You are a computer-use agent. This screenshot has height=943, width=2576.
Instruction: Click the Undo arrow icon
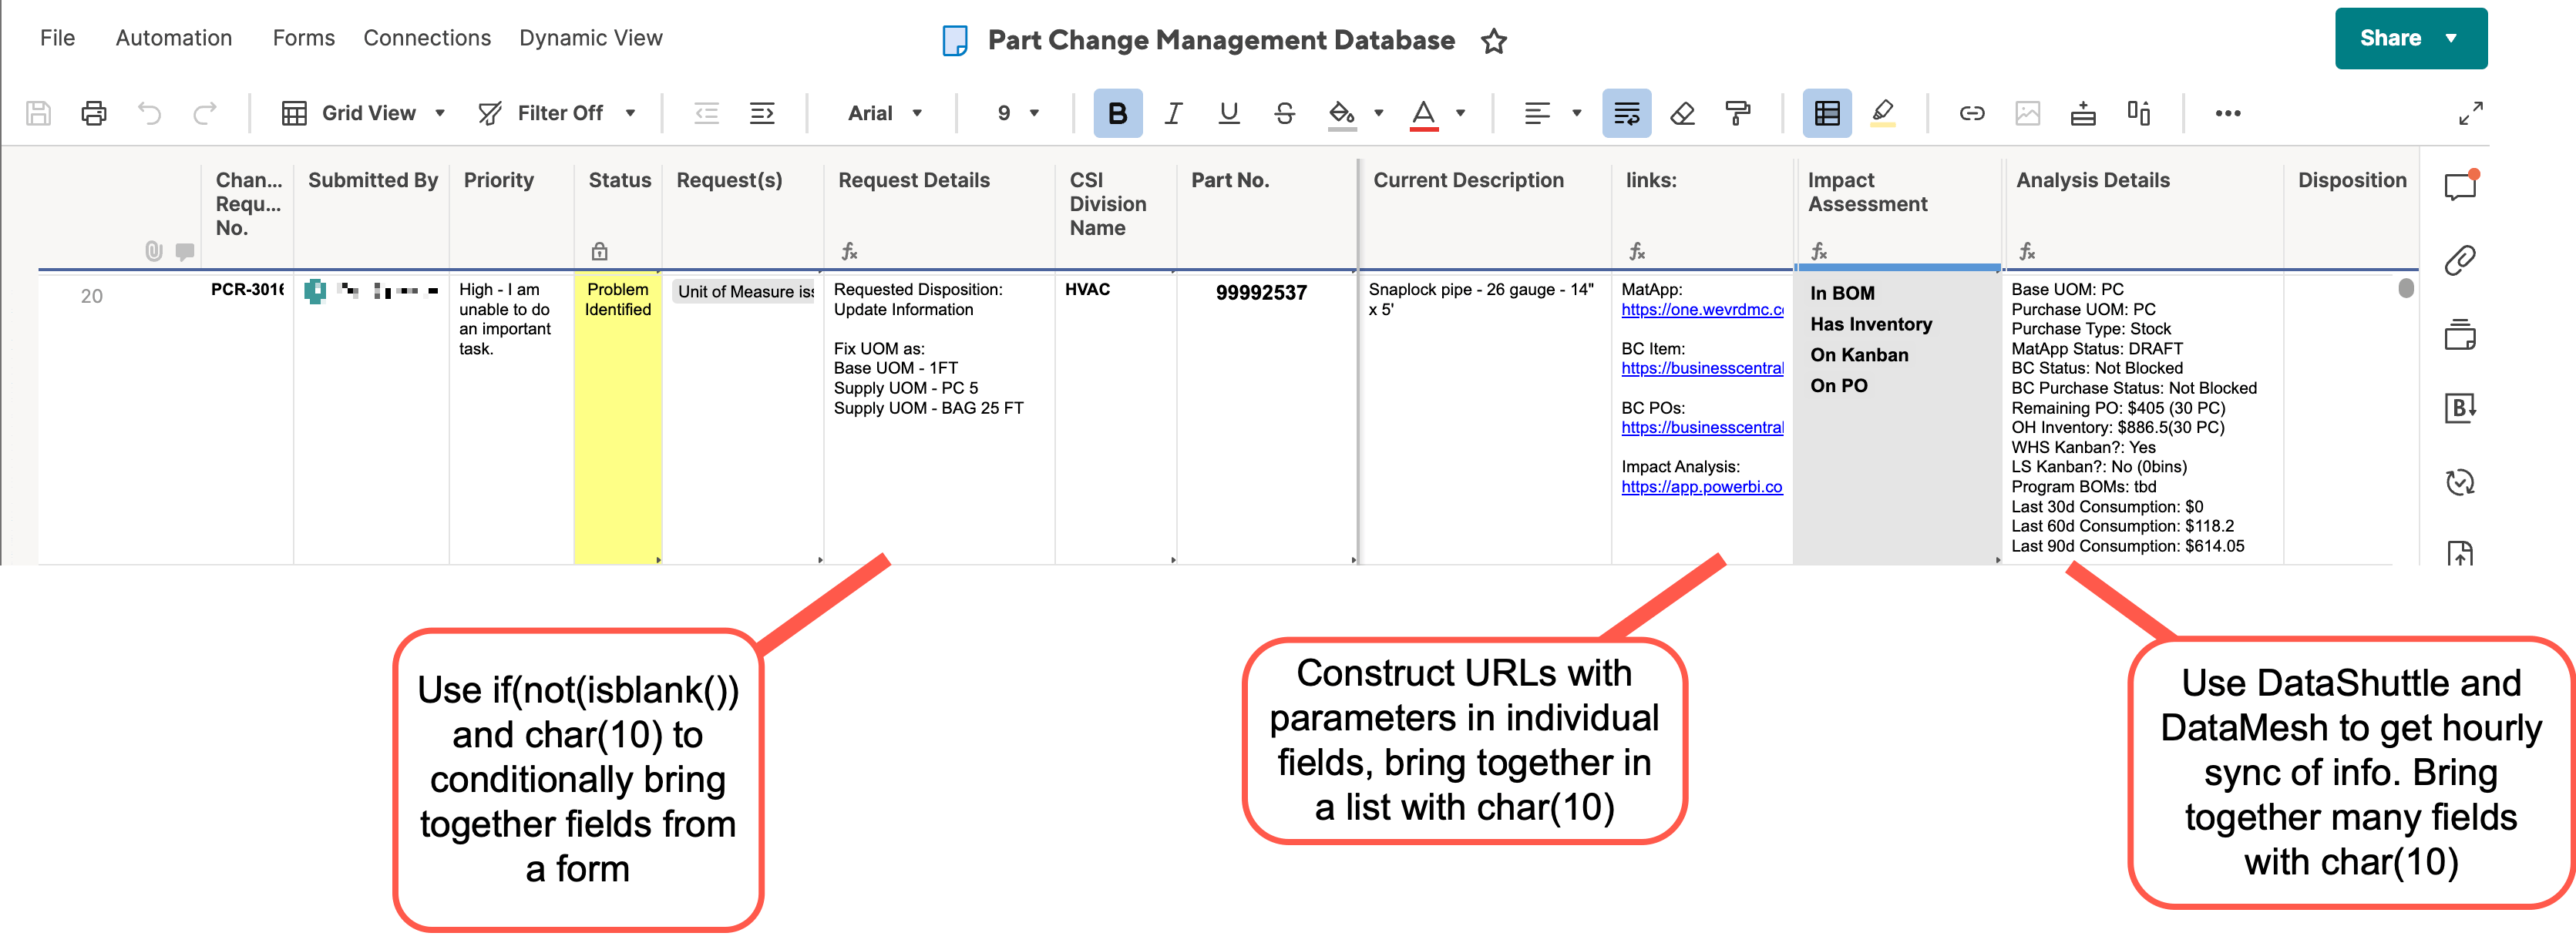click(149, 113)
